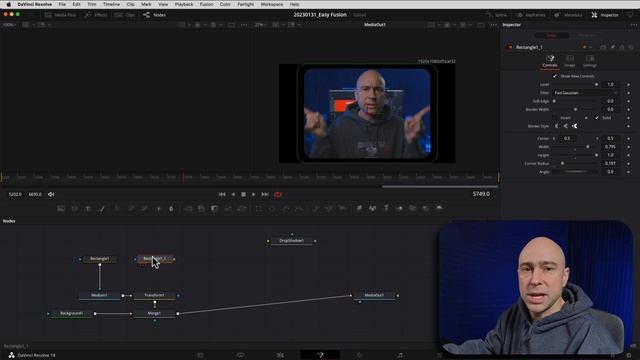640x360 pixels.
Task: Open the left viewer 100% zoom dropdown
Action: pyautogui.click(x=9, y=25)
